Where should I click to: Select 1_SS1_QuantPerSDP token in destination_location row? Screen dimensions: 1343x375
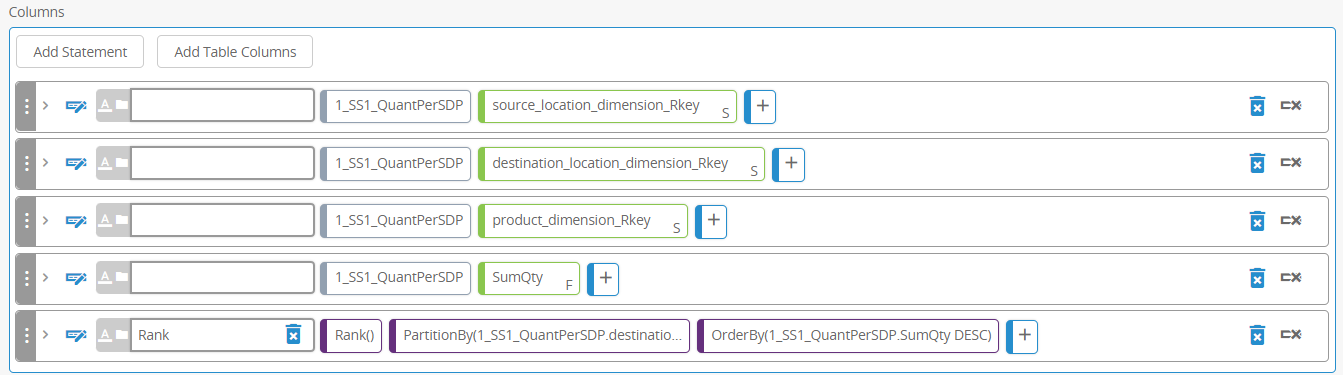(396, 163)
